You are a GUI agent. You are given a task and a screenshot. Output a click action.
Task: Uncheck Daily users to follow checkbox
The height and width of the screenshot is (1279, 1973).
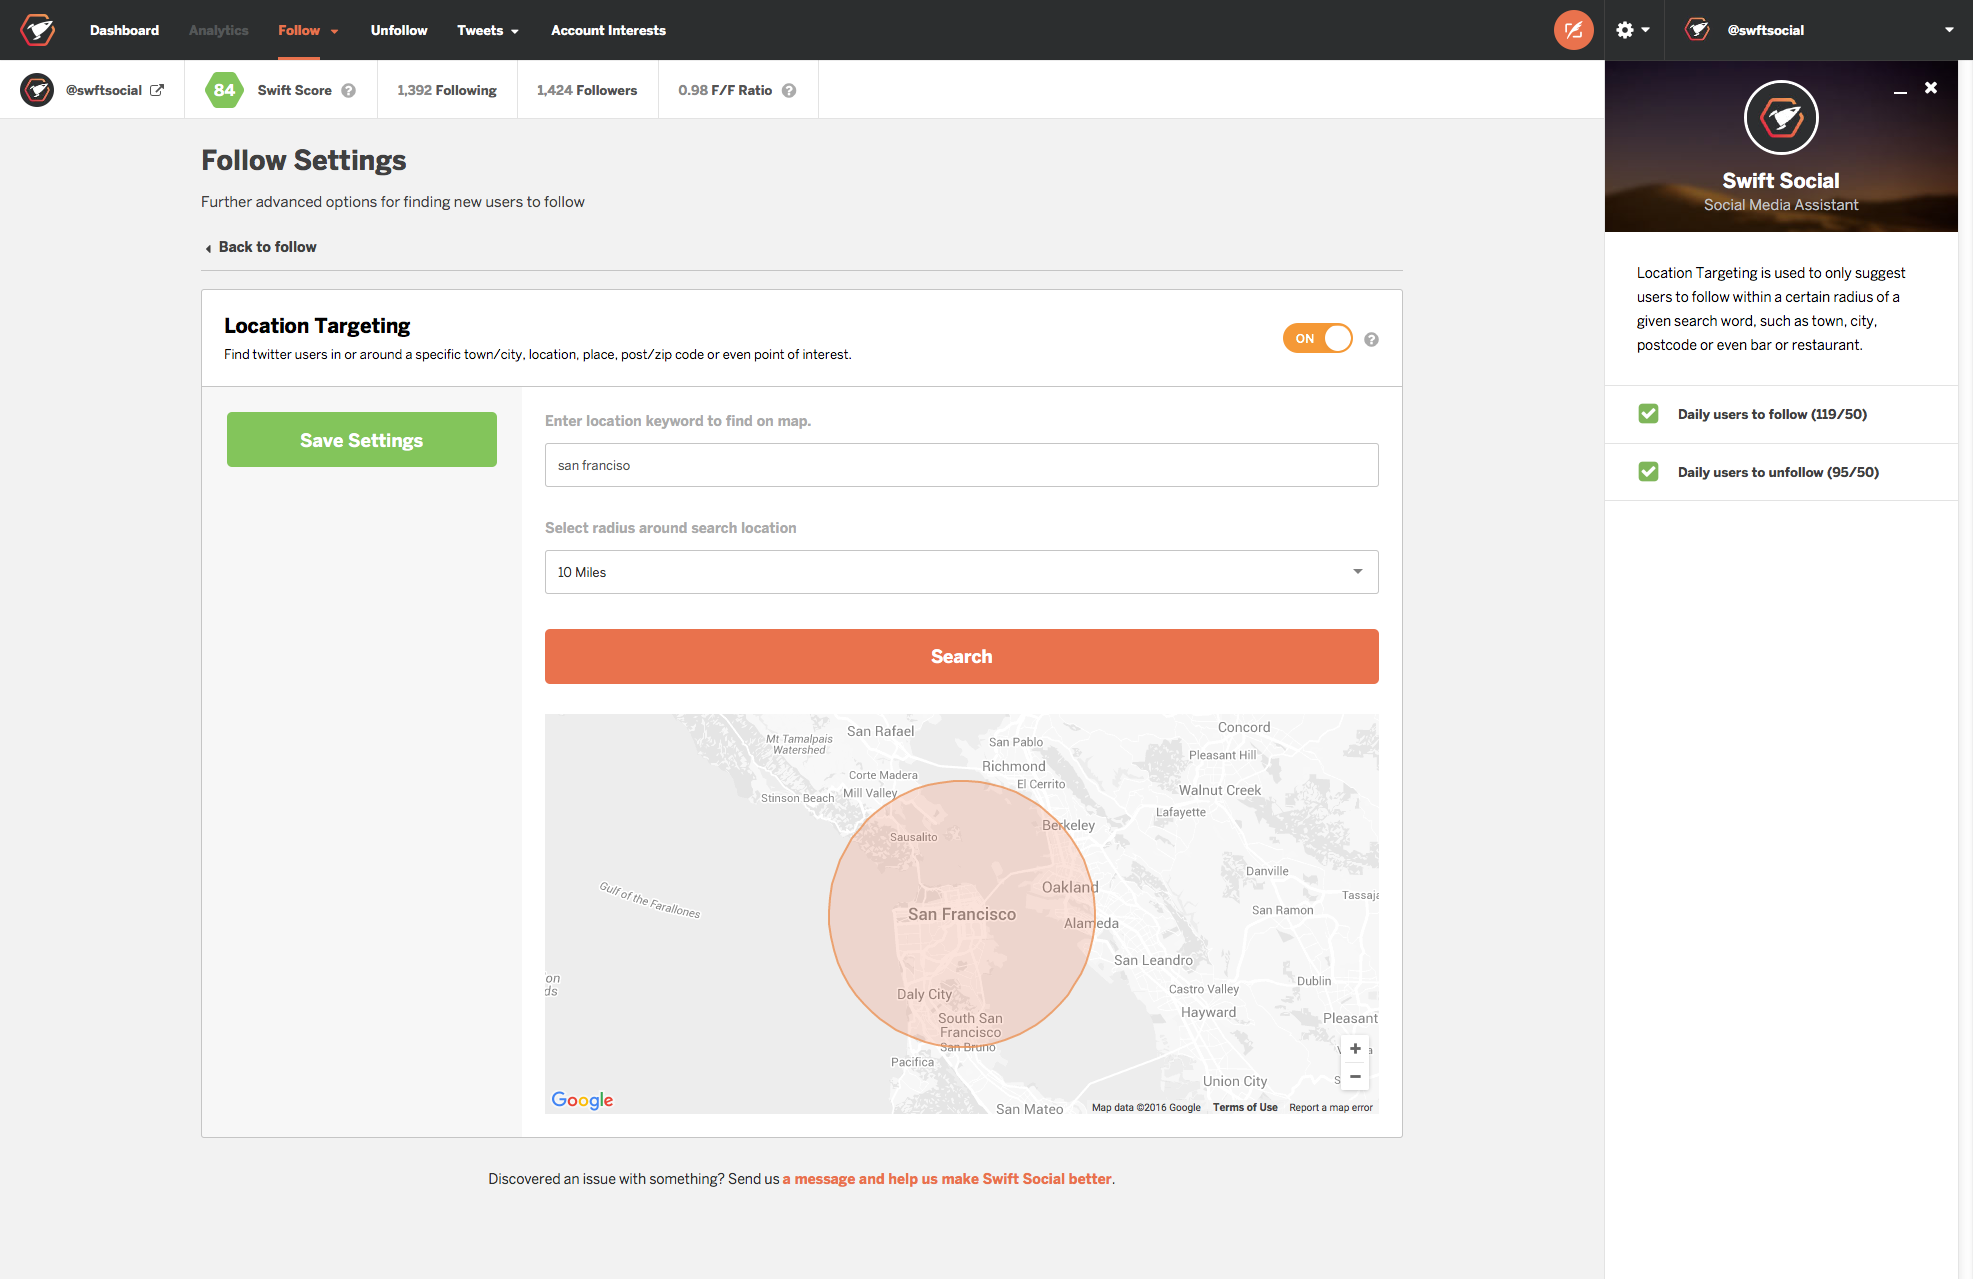click(x=1648, y=414)
